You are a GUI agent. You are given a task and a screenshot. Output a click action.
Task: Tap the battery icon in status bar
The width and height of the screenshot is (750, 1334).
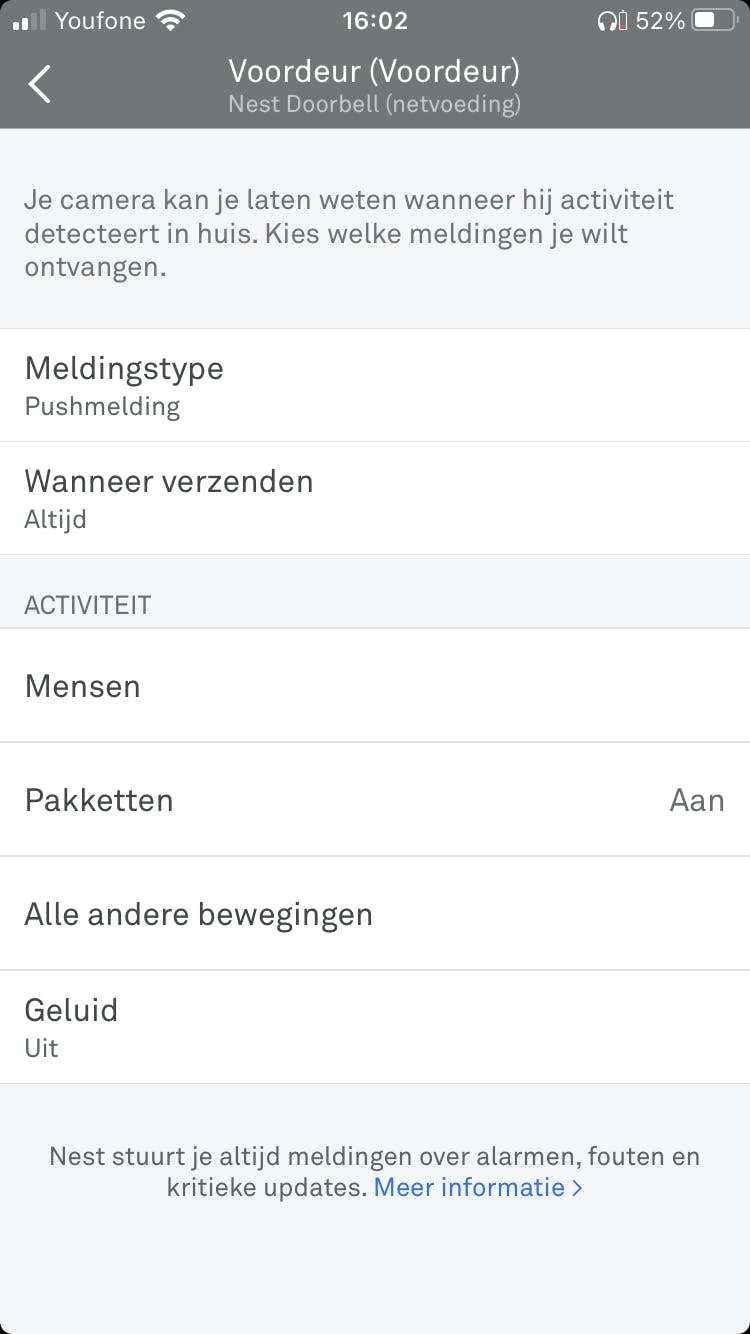(714, 20)
